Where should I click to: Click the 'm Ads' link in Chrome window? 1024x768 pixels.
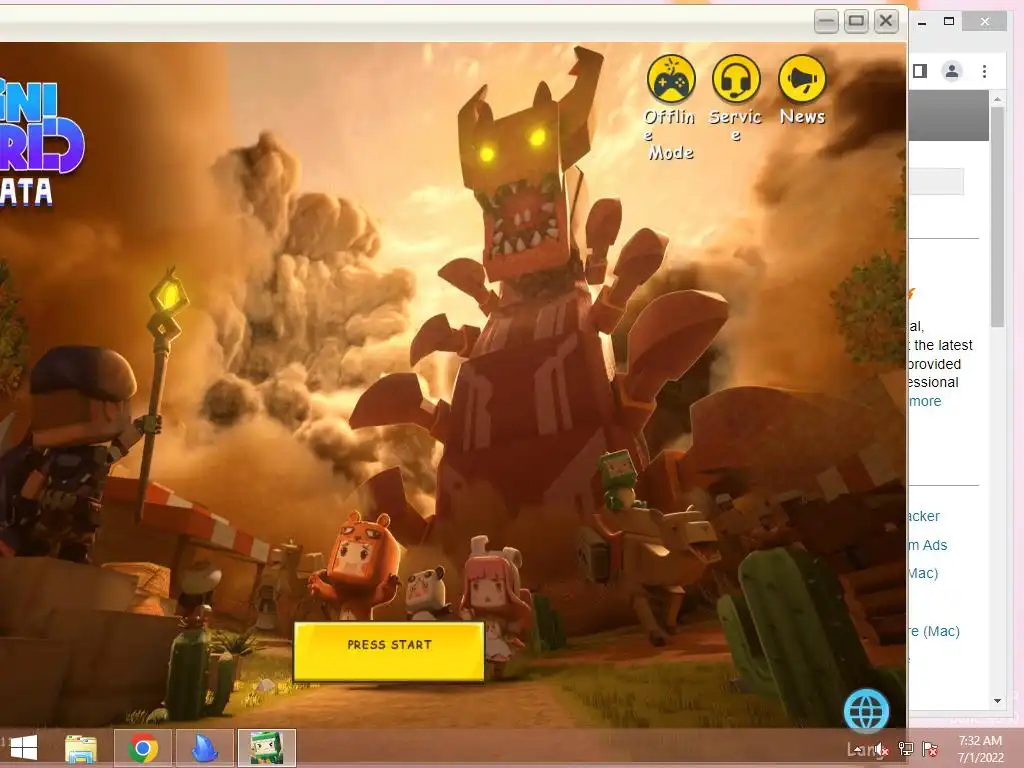[x=927, y=545]
